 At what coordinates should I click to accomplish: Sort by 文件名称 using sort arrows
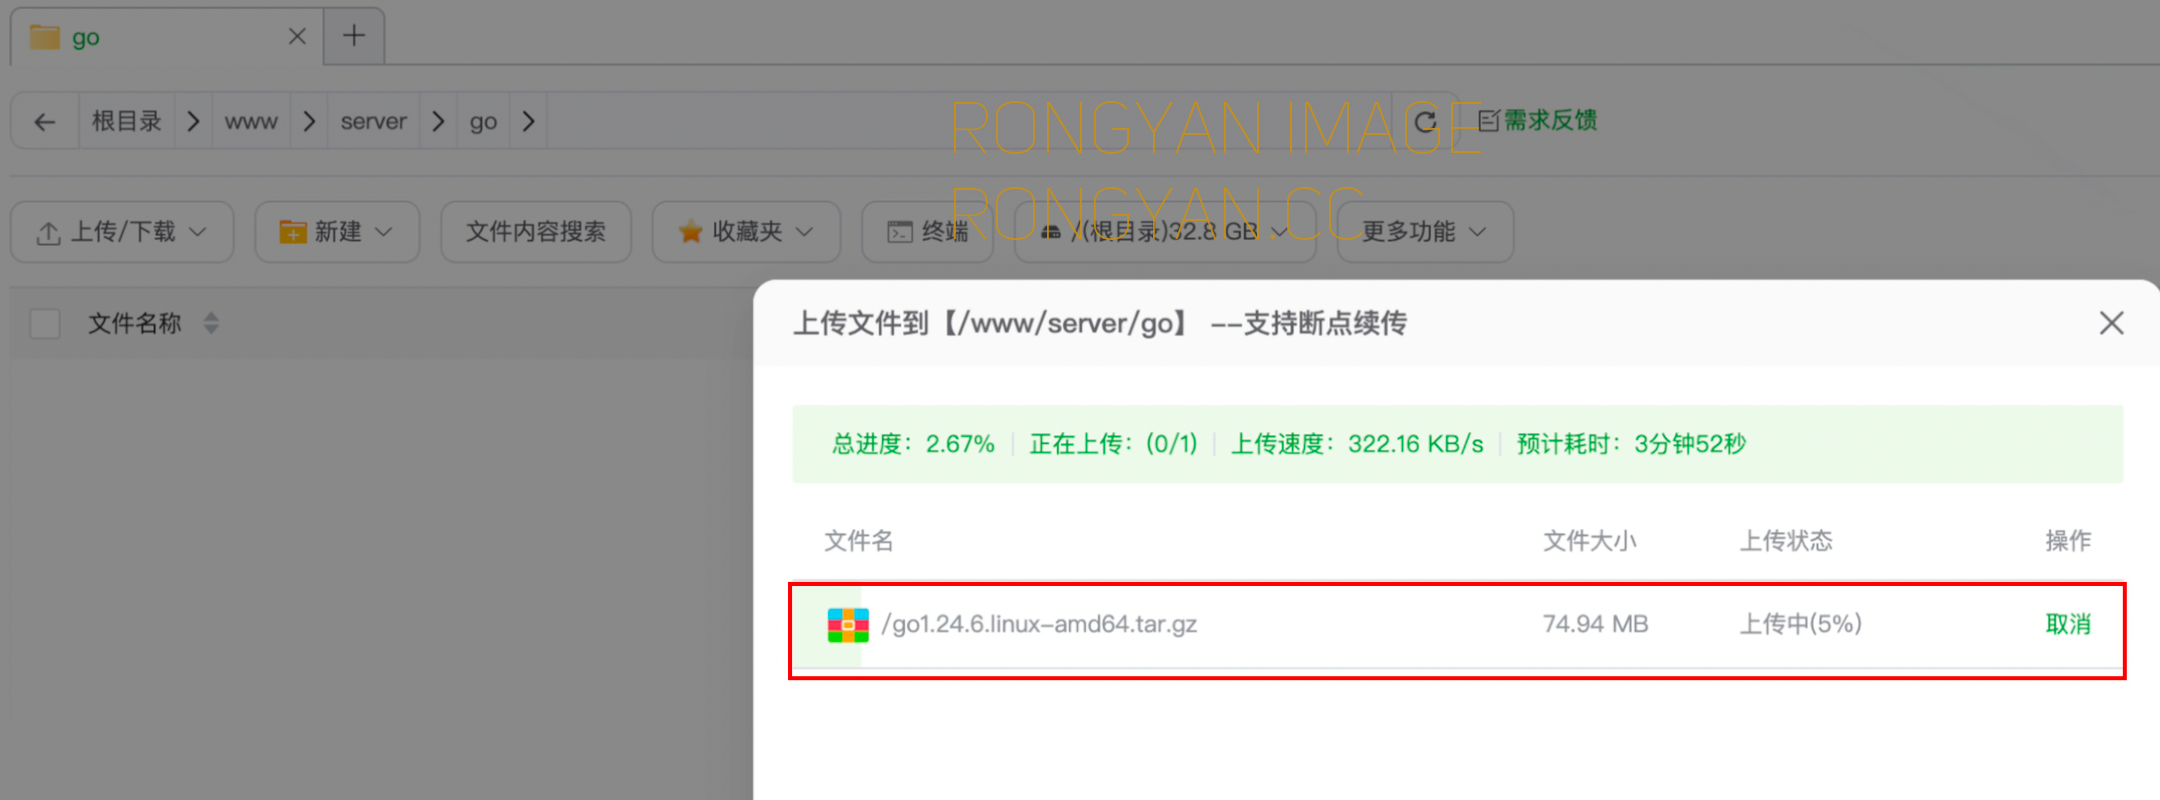click(x=211, y=323)
